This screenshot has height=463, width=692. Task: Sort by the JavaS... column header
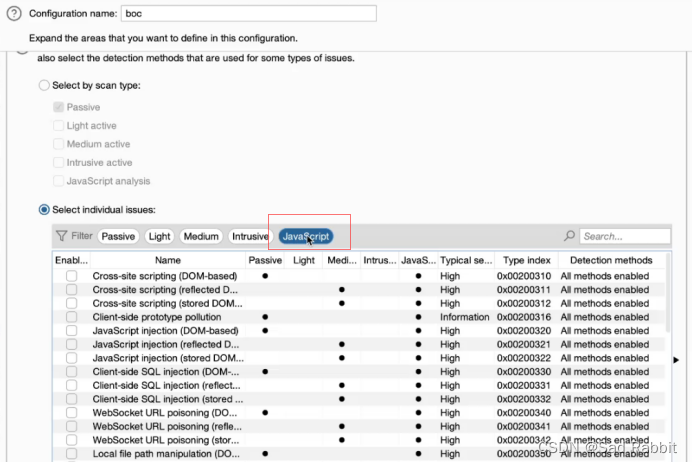tap(418, 260)
